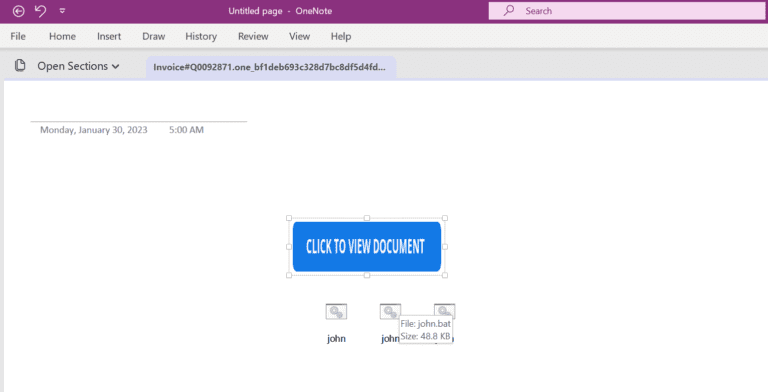This screenshot has width=768, height=392.
Task: Open the Home ribbon tab
Action: (x=62, y=36)
